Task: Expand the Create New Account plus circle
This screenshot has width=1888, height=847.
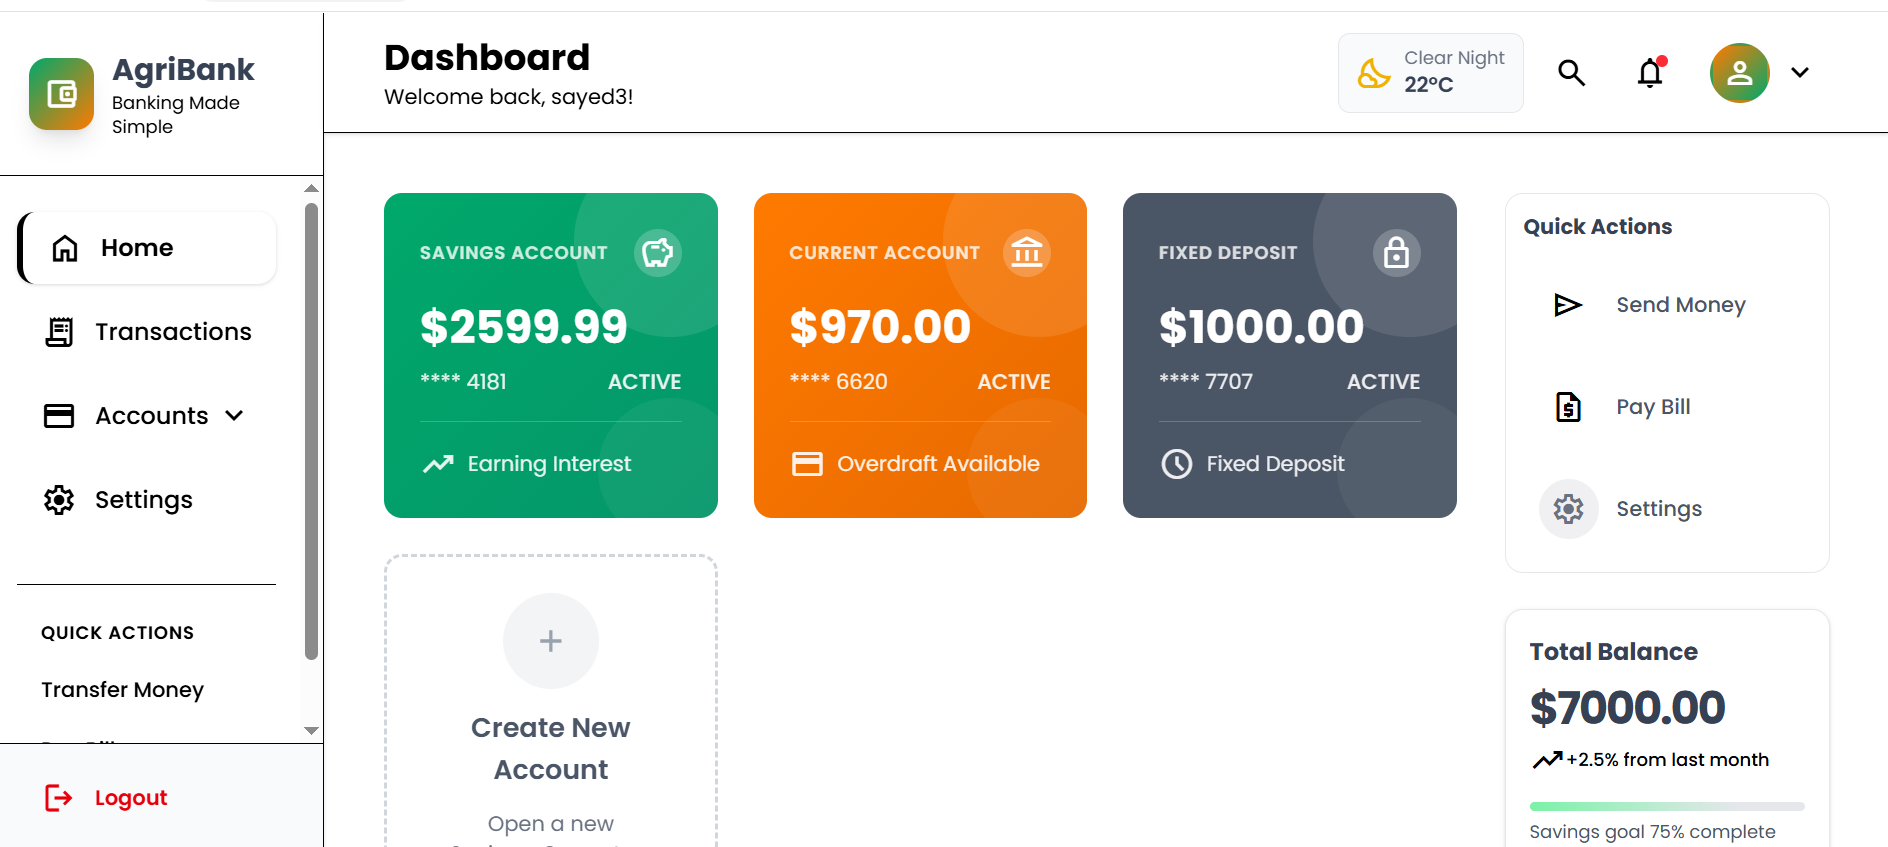Action: (550, 641)
